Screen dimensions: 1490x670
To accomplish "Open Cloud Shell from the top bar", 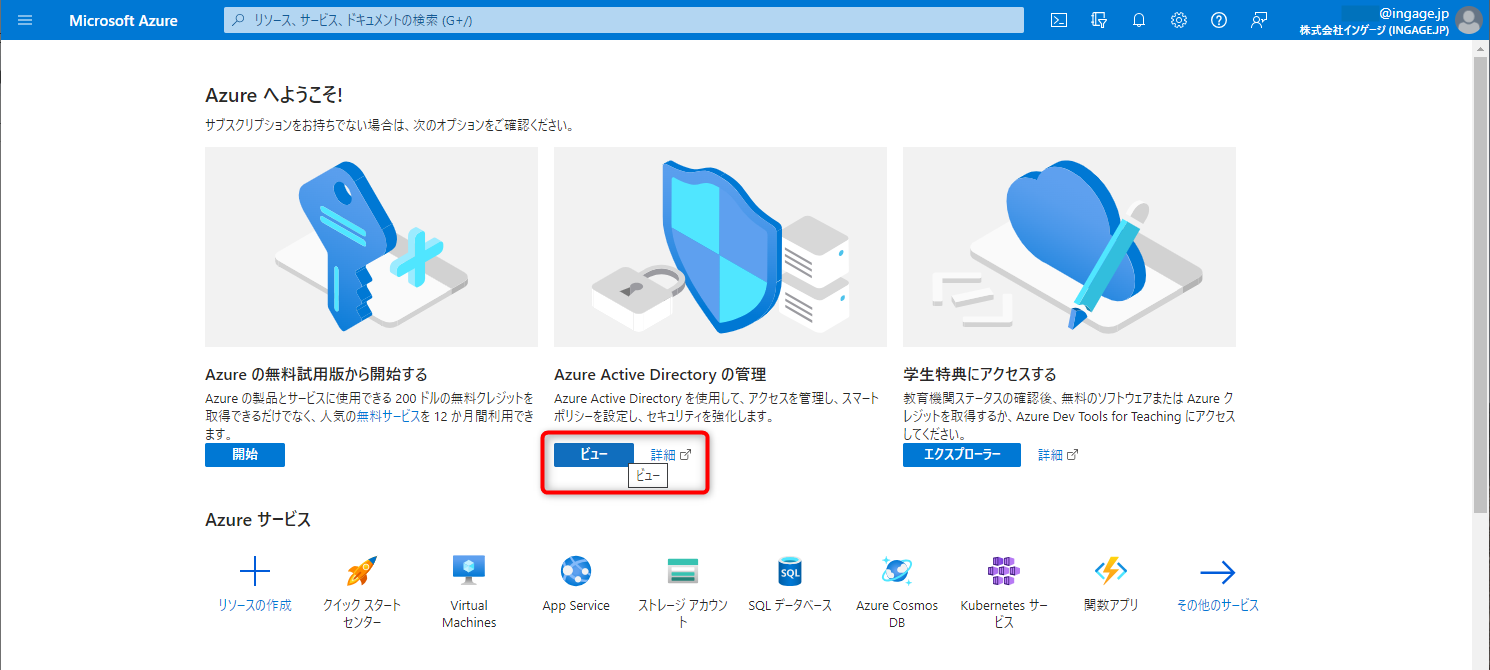I will pos(1059,20).
